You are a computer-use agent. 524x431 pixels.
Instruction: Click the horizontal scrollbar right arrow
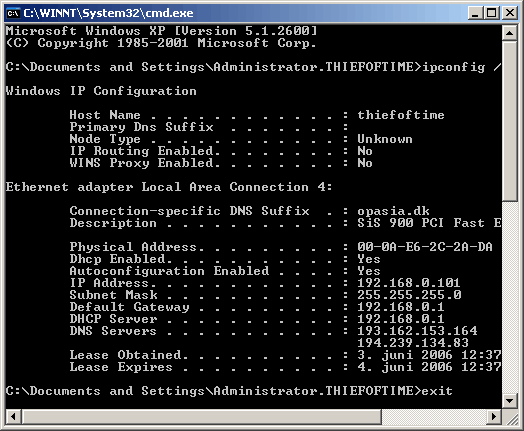pyautogui.click(x=494, y=416)
